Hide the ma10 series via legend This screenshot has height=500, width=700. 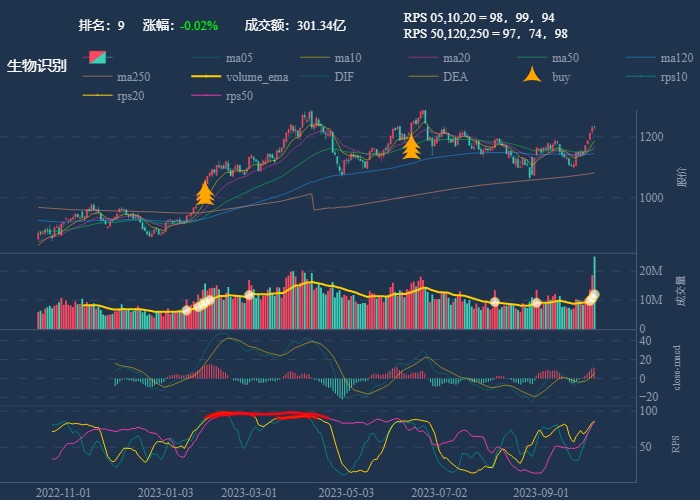tap(348, 58)
